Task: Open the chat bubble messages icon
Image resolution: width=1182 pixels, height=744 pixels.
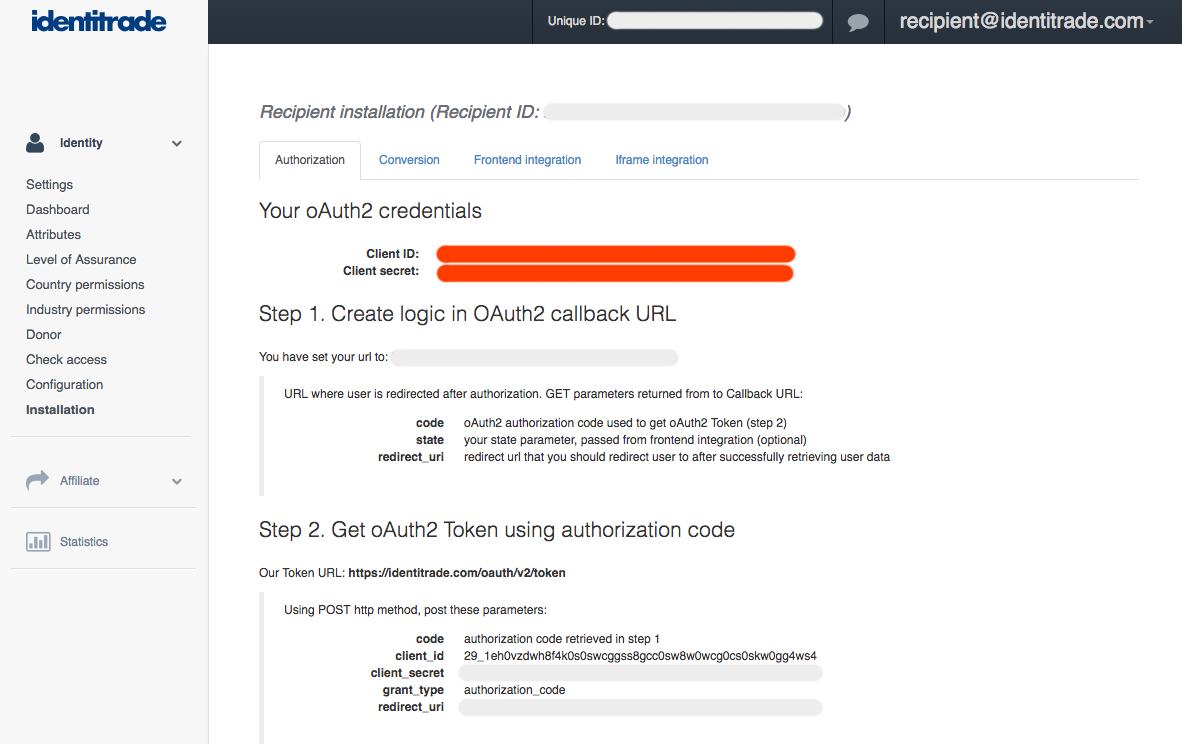Action: [x=858, y=23]
